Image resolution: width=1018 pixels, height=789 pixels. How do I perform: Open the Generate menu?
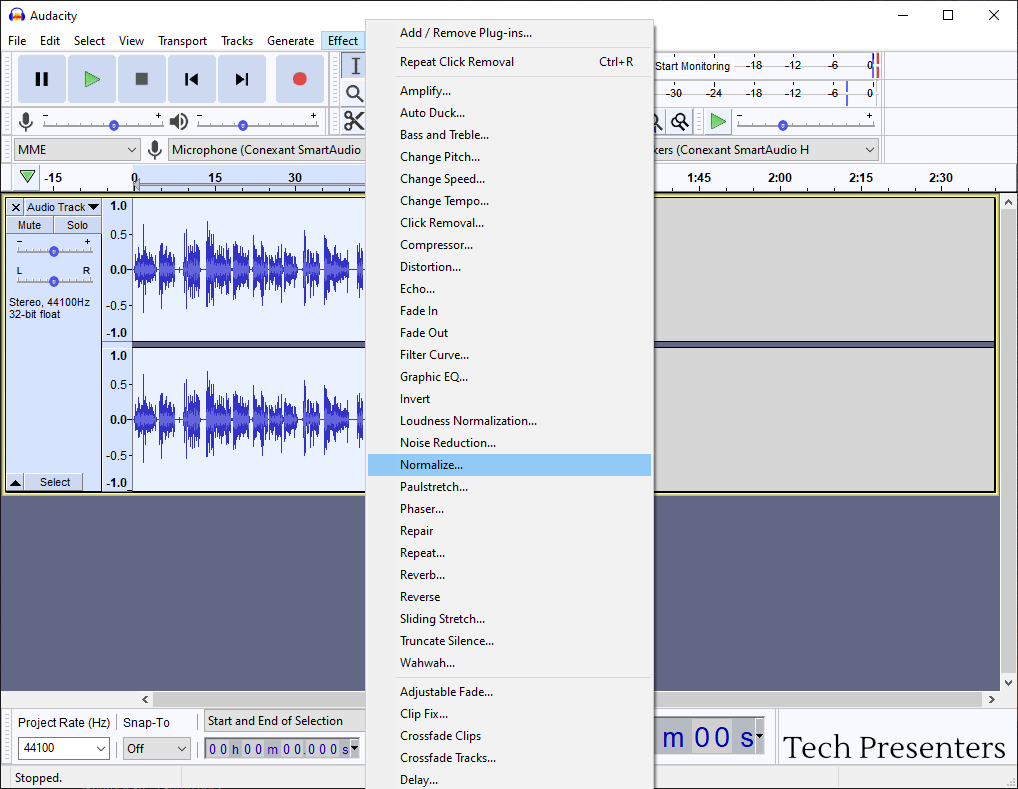[x=290, y=41]
